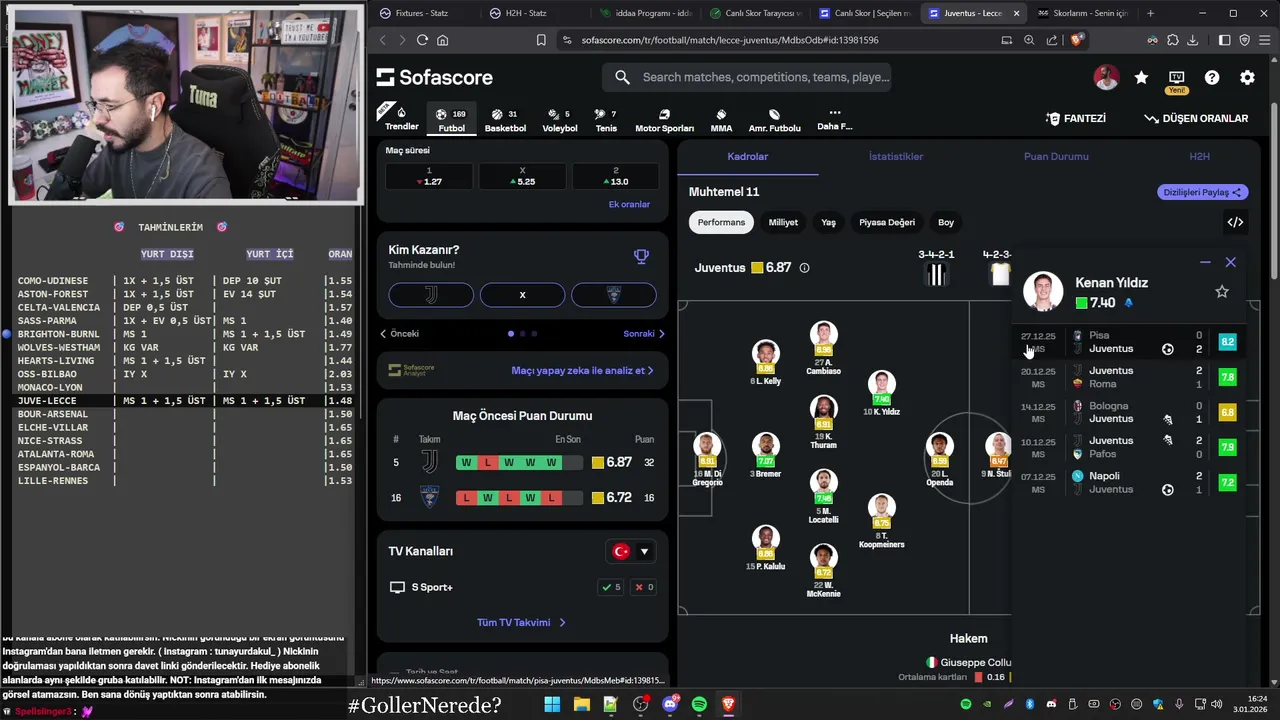Open the TV country flag dropdown
This screenshot has width=1280, height=720.
[x=631, y=551]
